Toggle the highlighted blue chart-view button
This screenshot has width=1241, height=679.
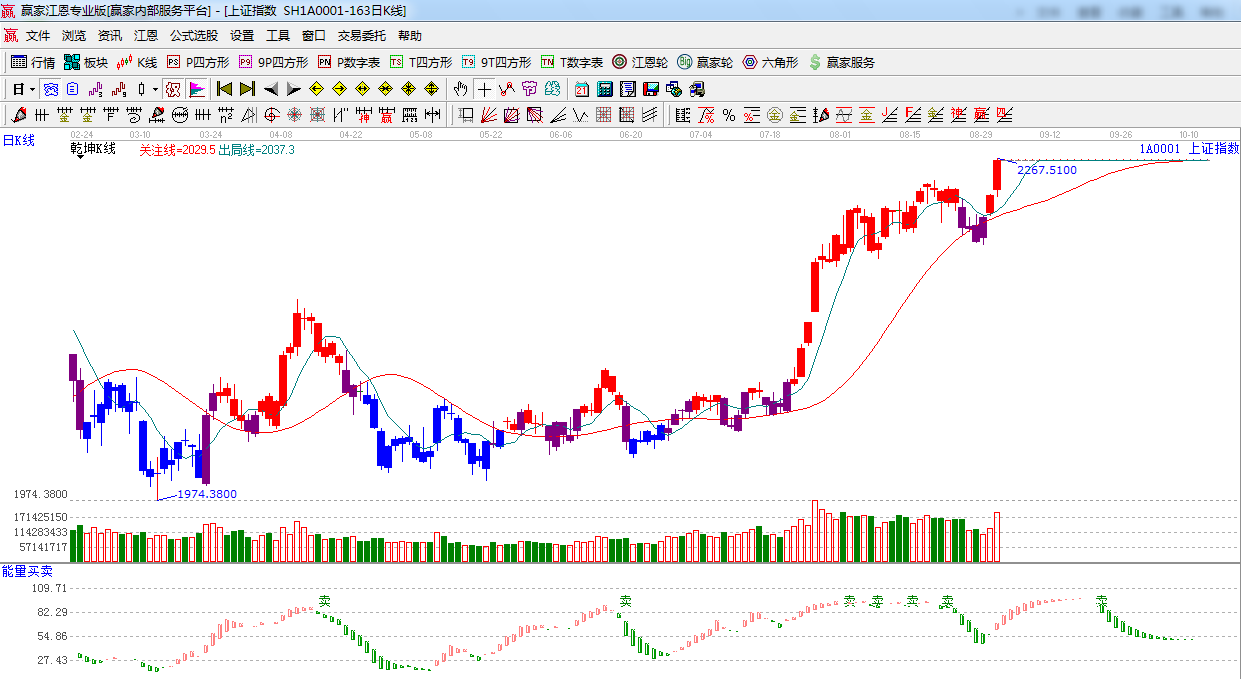(x=50, y=89)
